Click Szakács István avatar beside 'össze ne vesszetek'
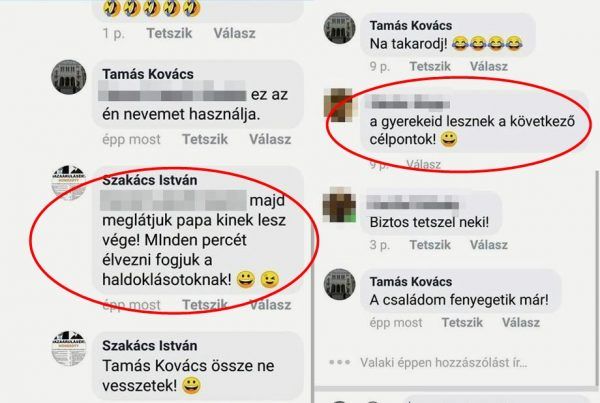 click(69, 348)
